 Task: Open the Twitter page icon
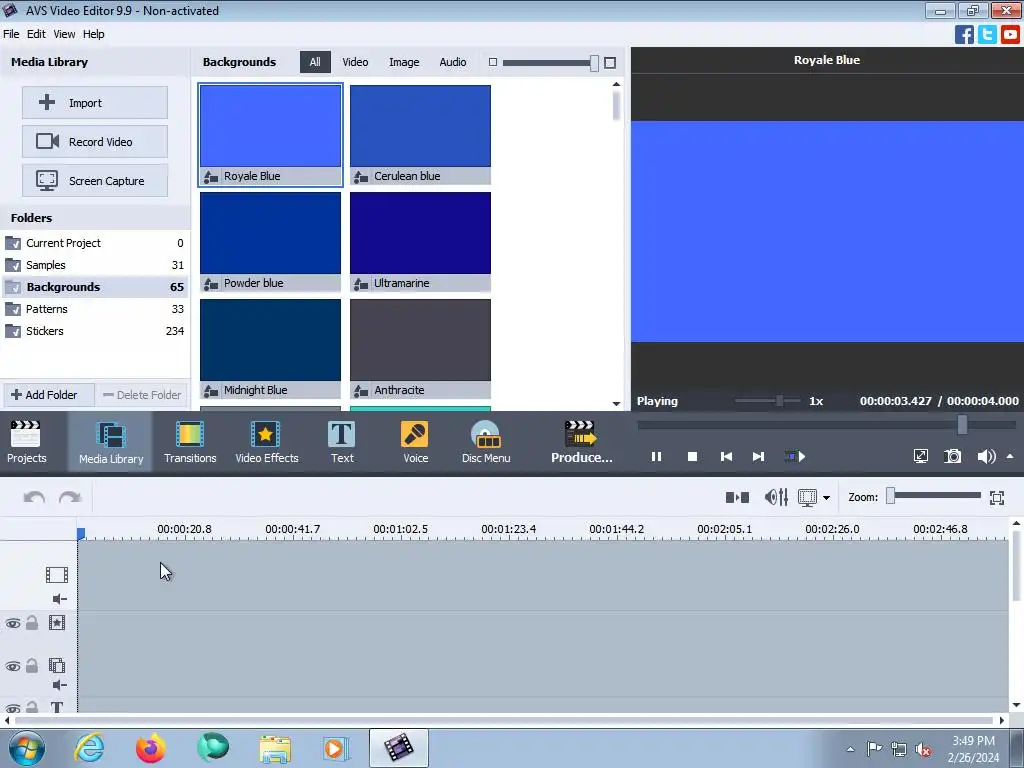coord(987,35)
